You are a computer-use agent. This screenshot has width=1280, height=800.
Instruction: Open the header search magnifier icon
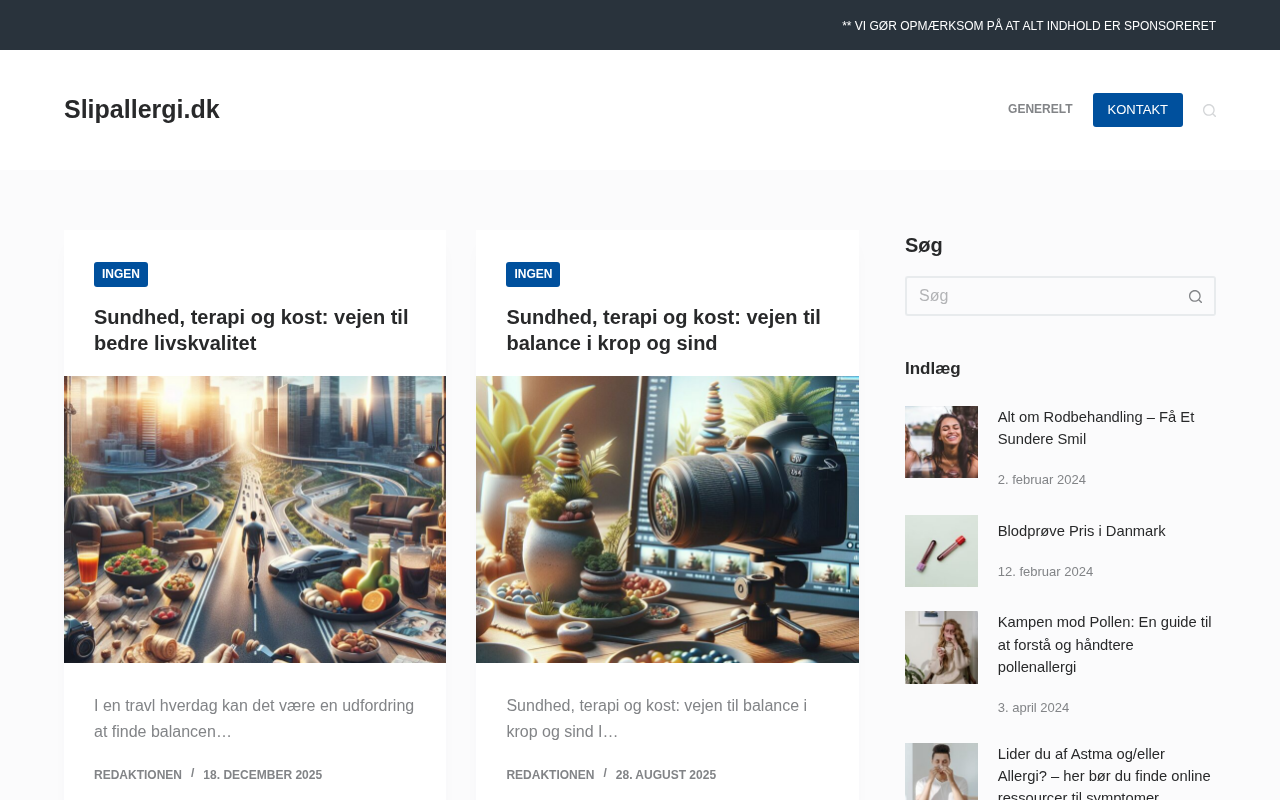pos(1209,110)
